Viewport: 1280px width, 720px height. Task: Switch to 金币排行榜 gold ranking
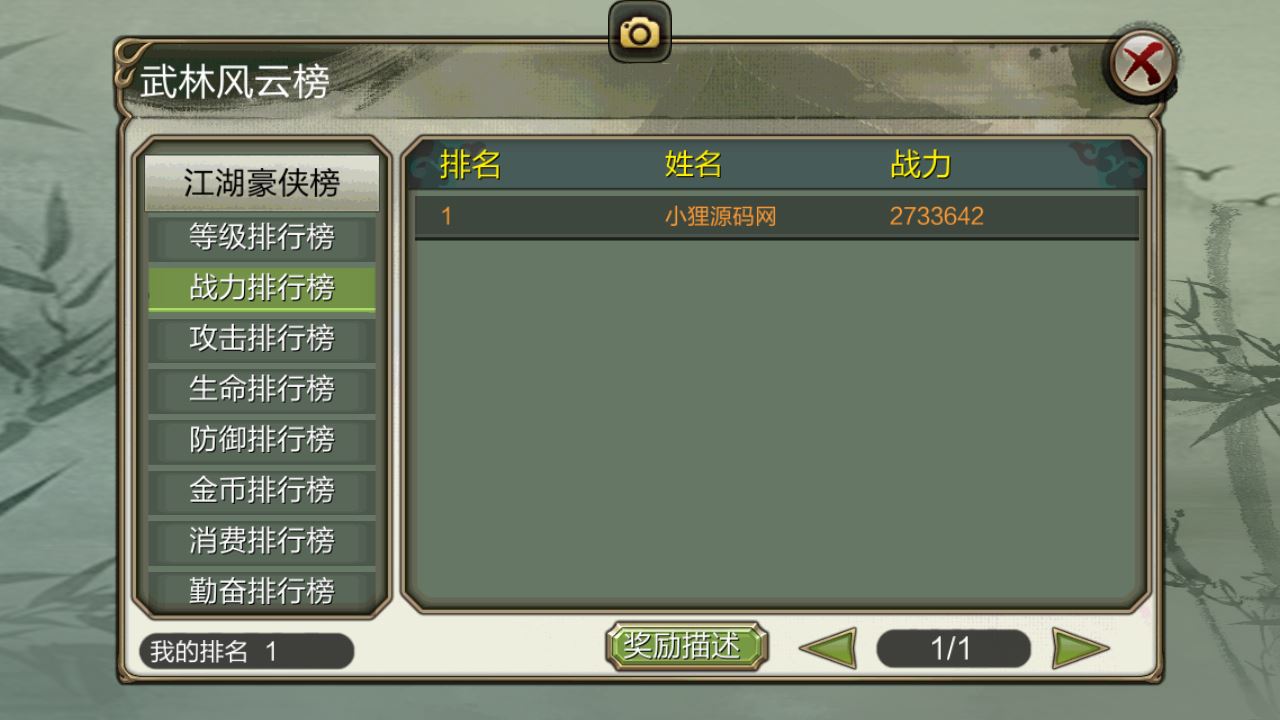click(262, 490)
